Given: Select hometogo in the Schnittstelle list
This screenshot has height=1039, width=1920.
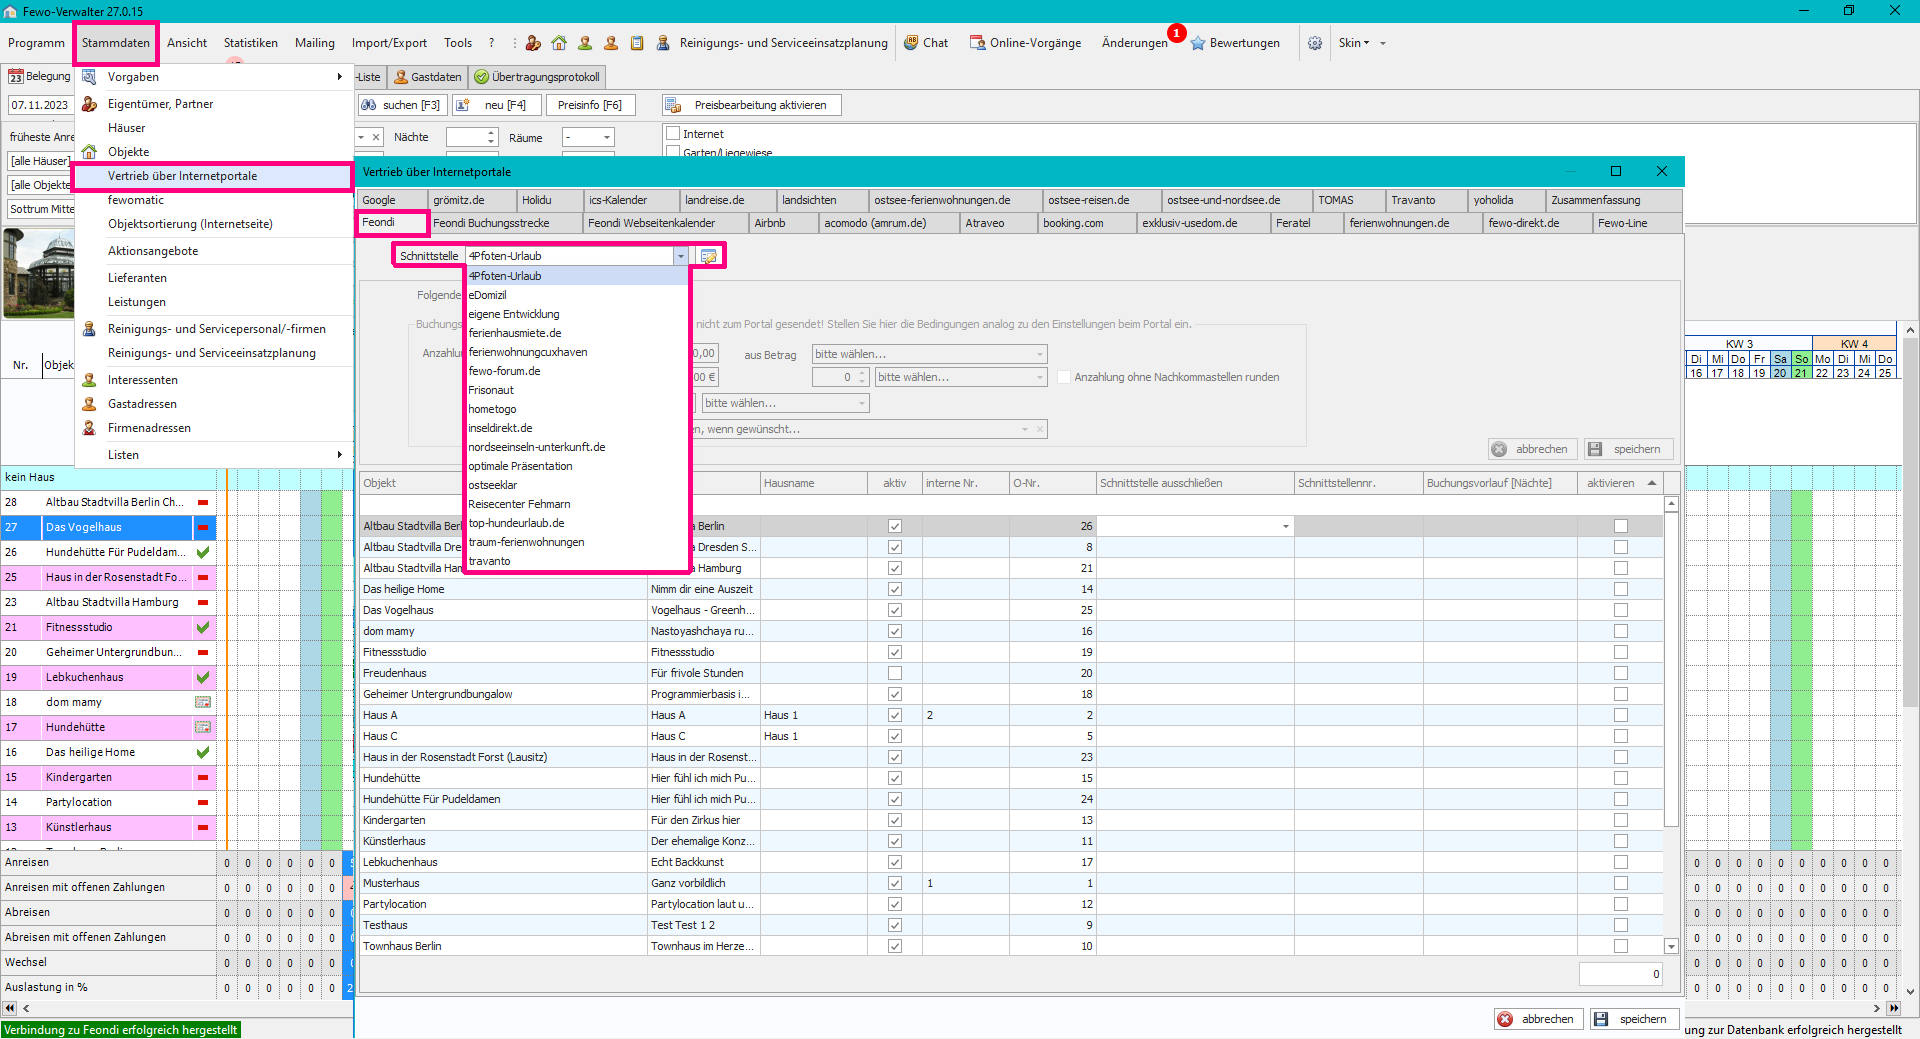Looking at the screenshot, I should [x=577, y=409].
